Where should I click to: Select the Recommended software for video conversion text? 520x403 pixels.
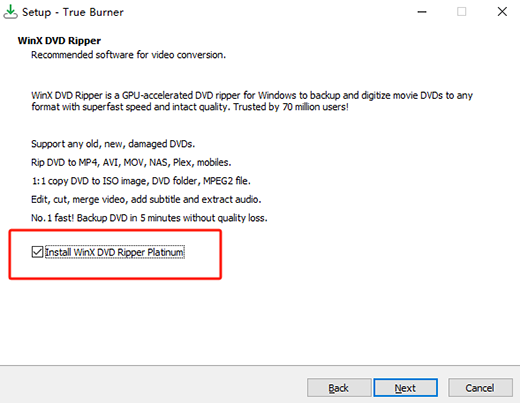[x=128, y=55]
